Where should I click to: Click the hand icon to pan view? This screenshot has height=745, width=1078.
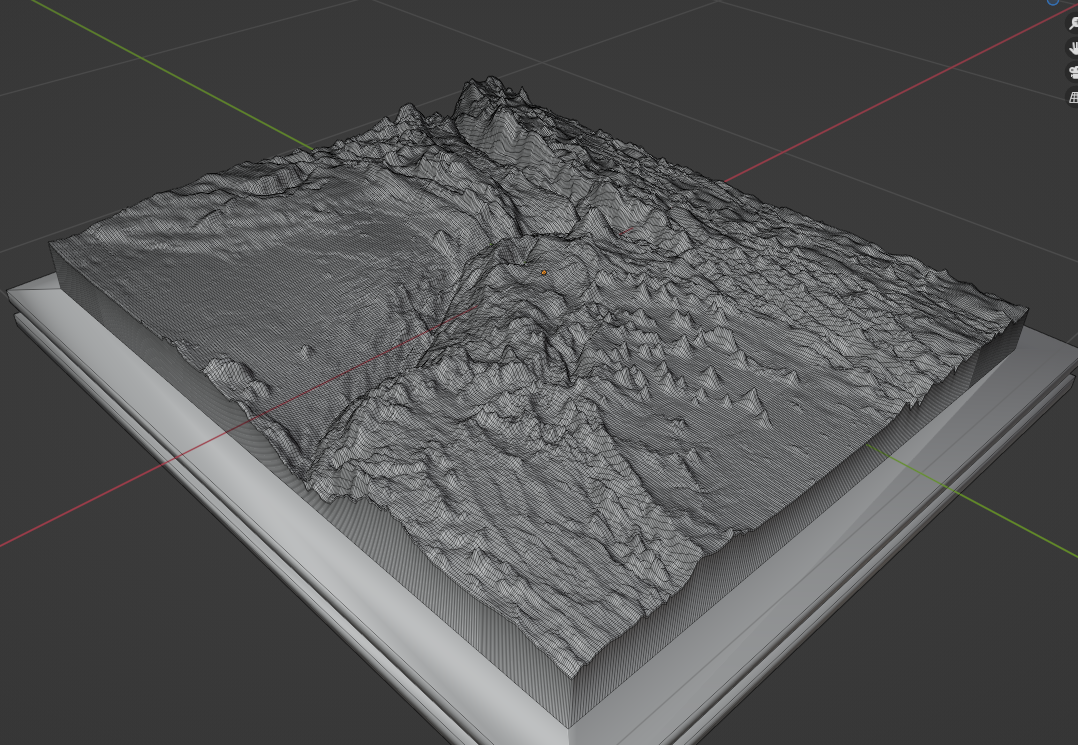(x=1073, y=49)
